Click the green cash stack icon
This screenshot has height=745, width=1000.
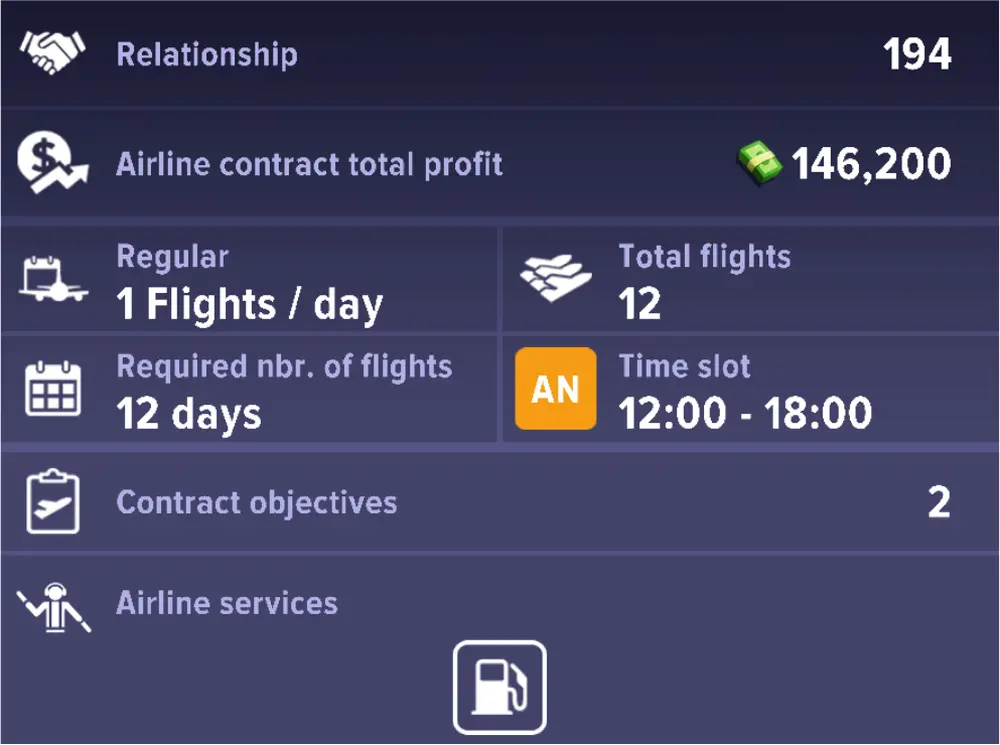pyautogui.click(x=760, y=163)
